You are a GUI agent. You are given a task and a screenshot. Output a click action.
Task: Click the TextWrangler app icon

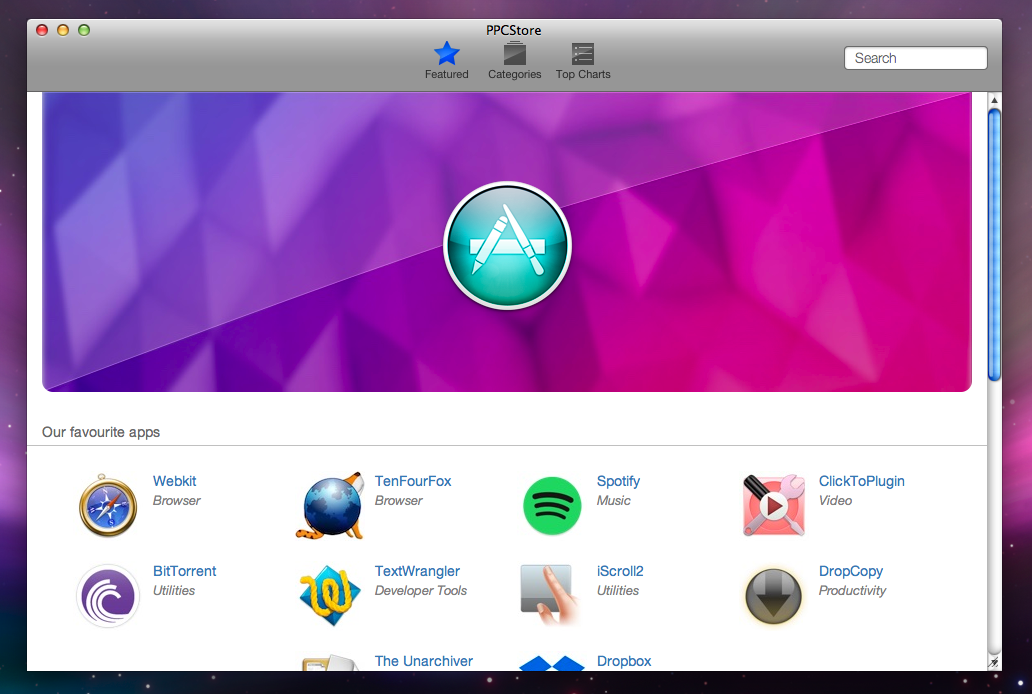330,595
